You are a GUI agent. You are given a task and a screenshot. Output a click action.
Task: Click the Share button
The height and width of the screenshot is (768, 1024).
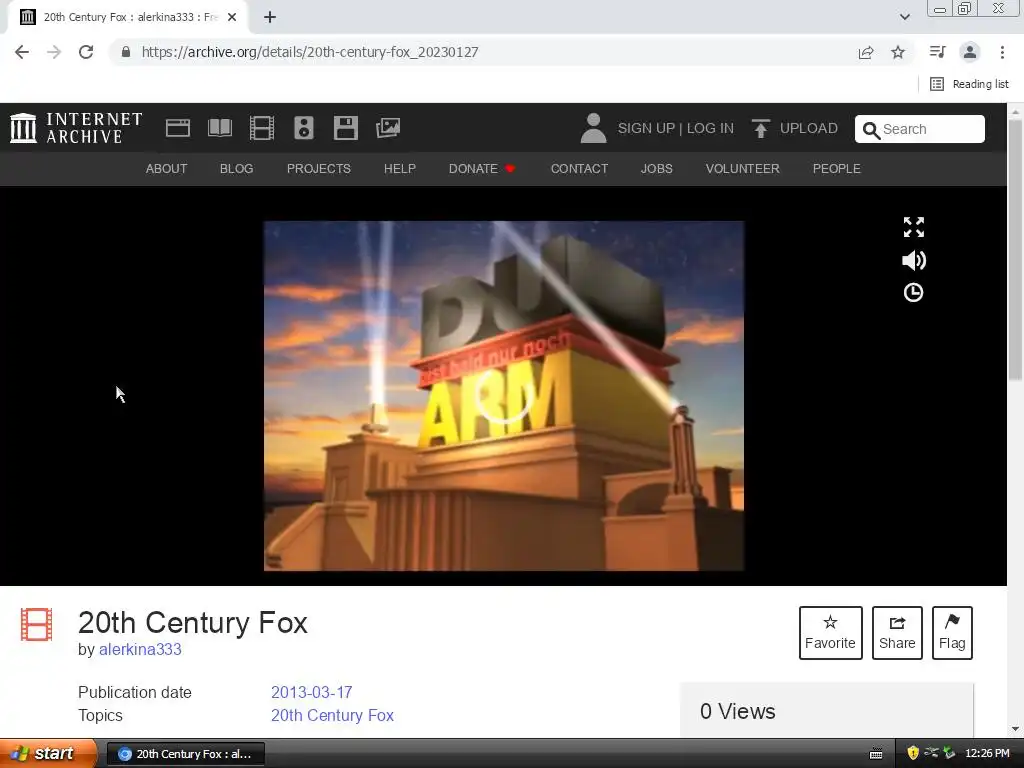pyautogui.click(x=897, y=633)
